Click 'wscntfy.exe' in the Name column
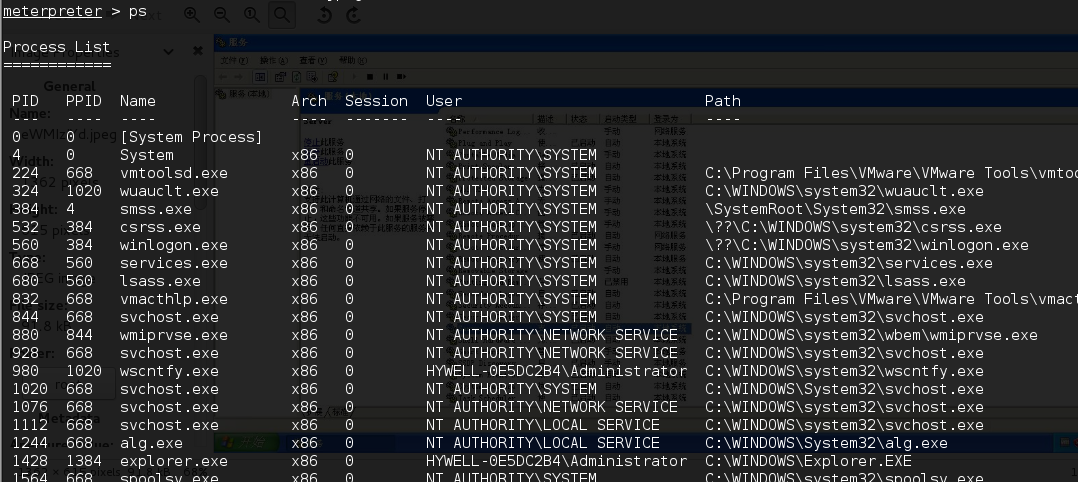Screen dimensions: 1078x482 point(169,371)
